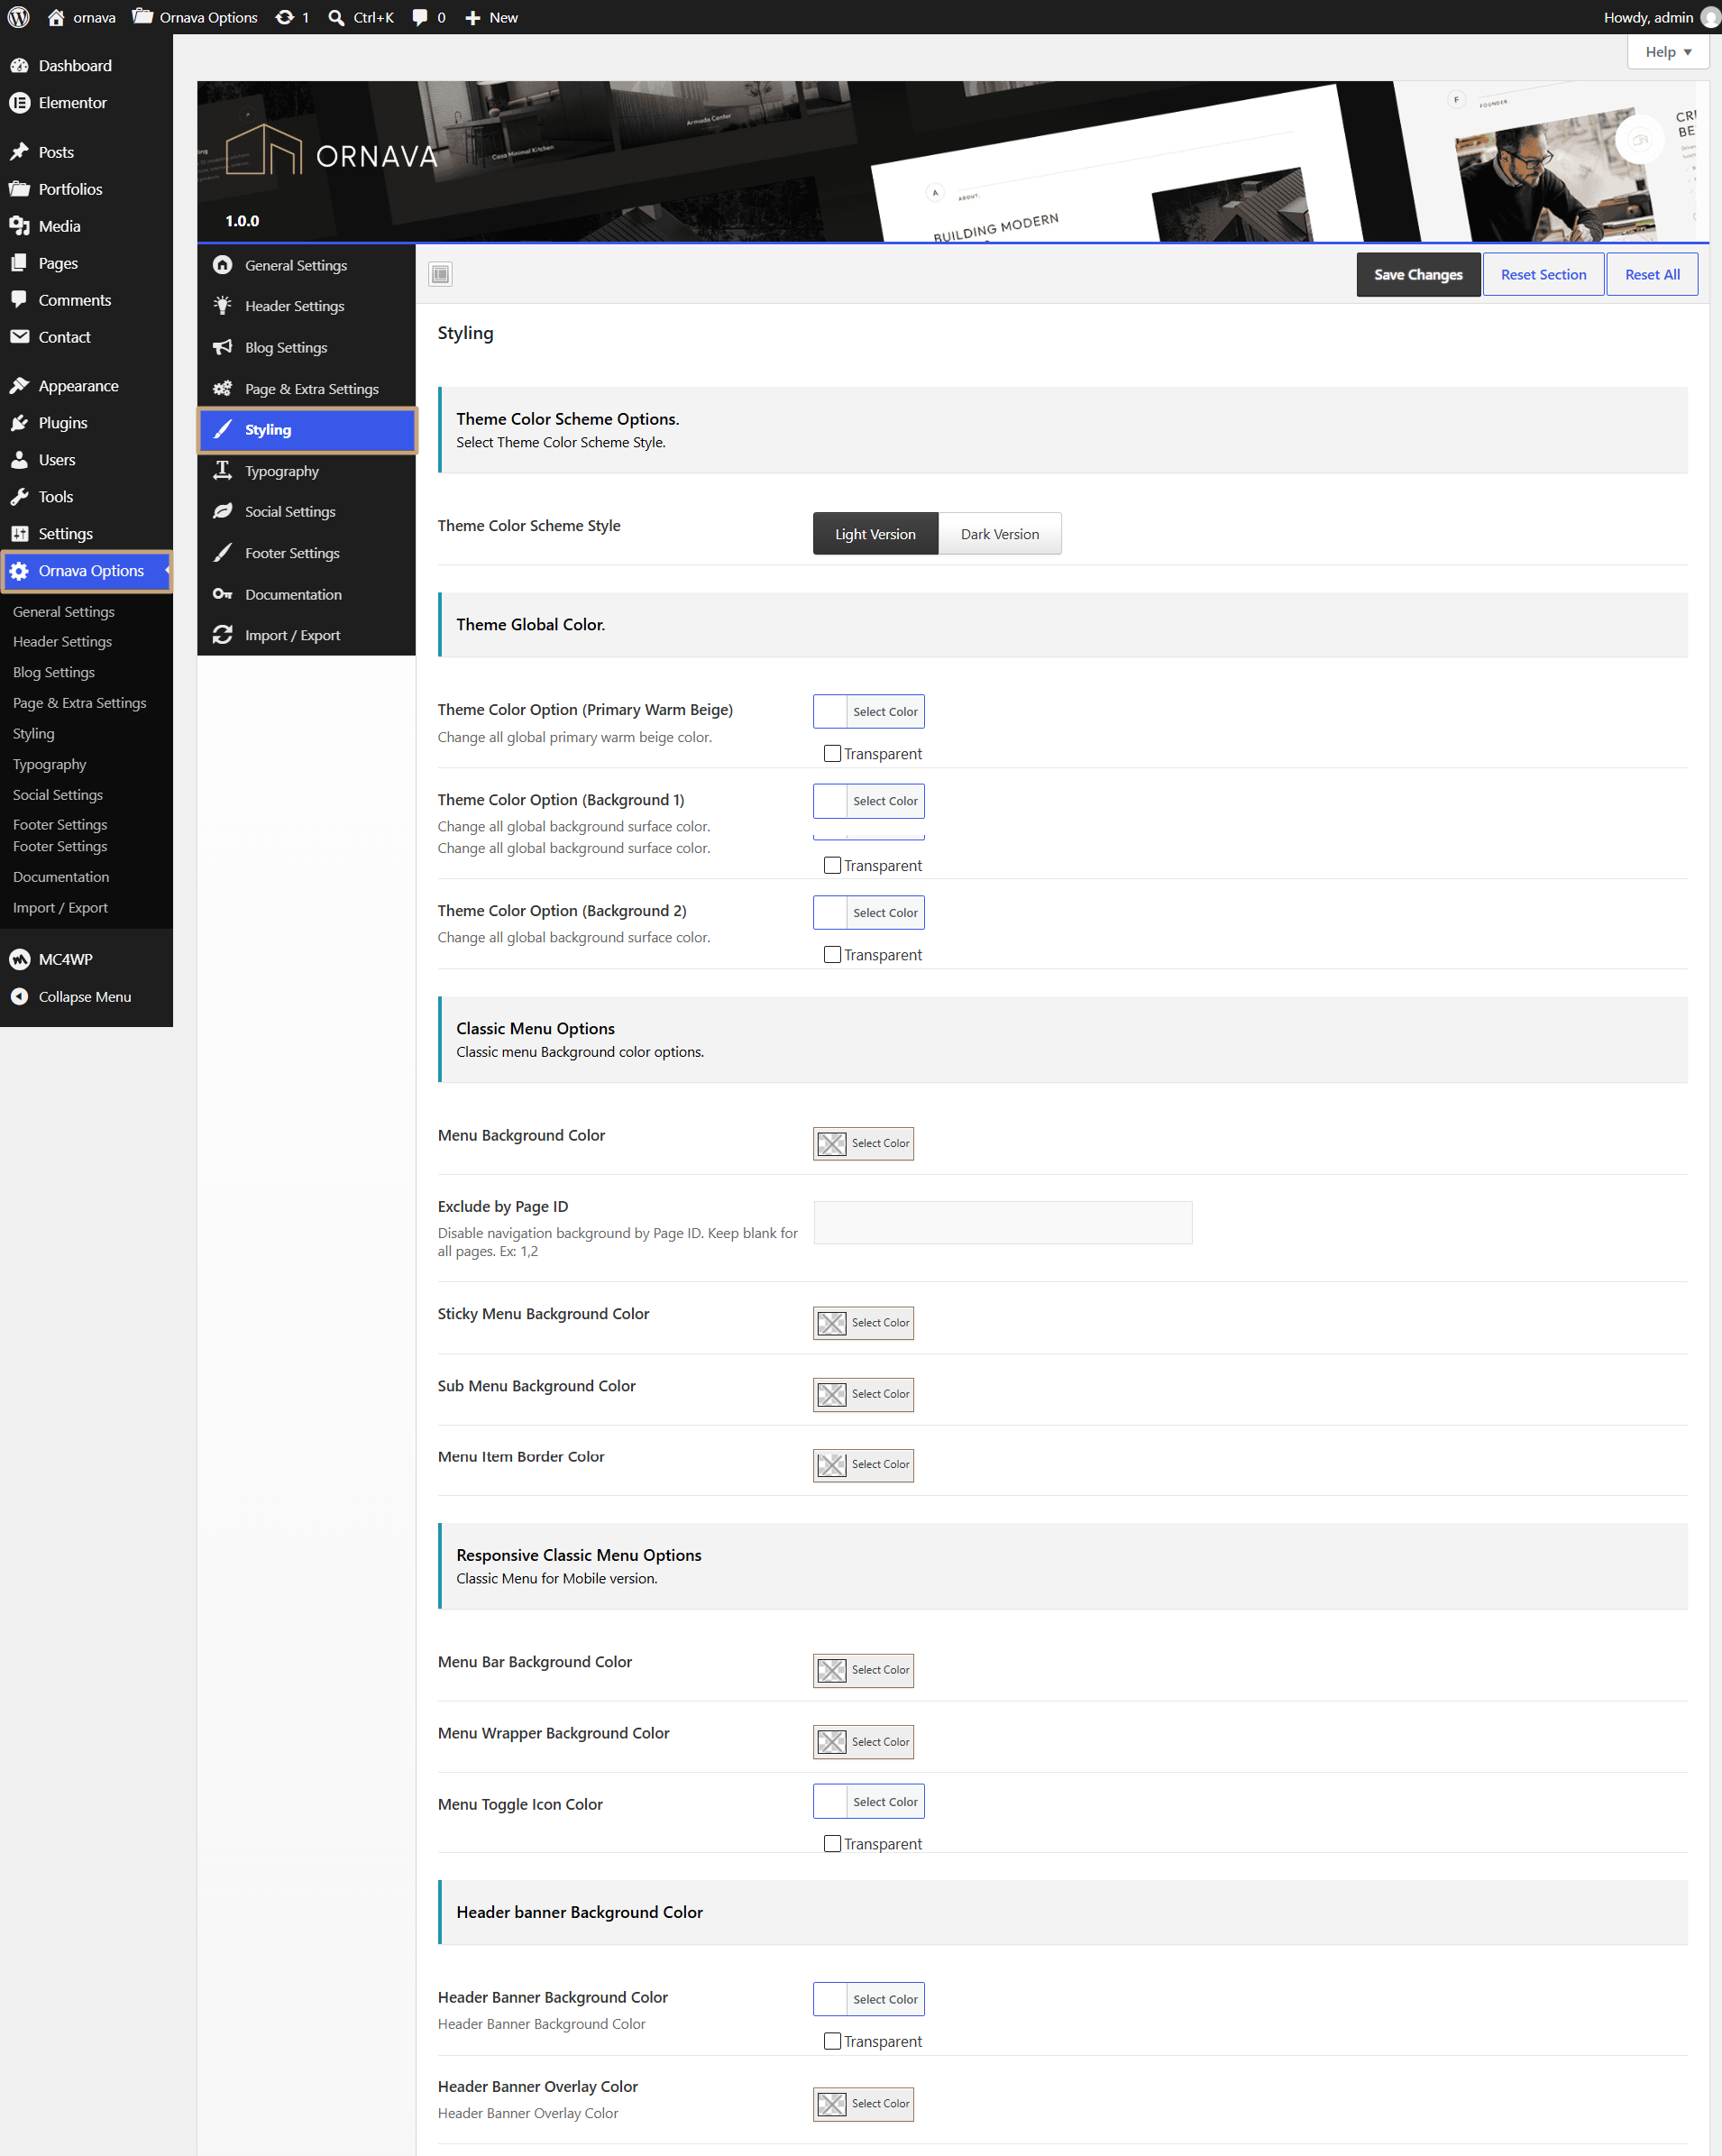1722x2156 pixels.
Task: Open Ornava Options in admin bar
Action: 195,17
